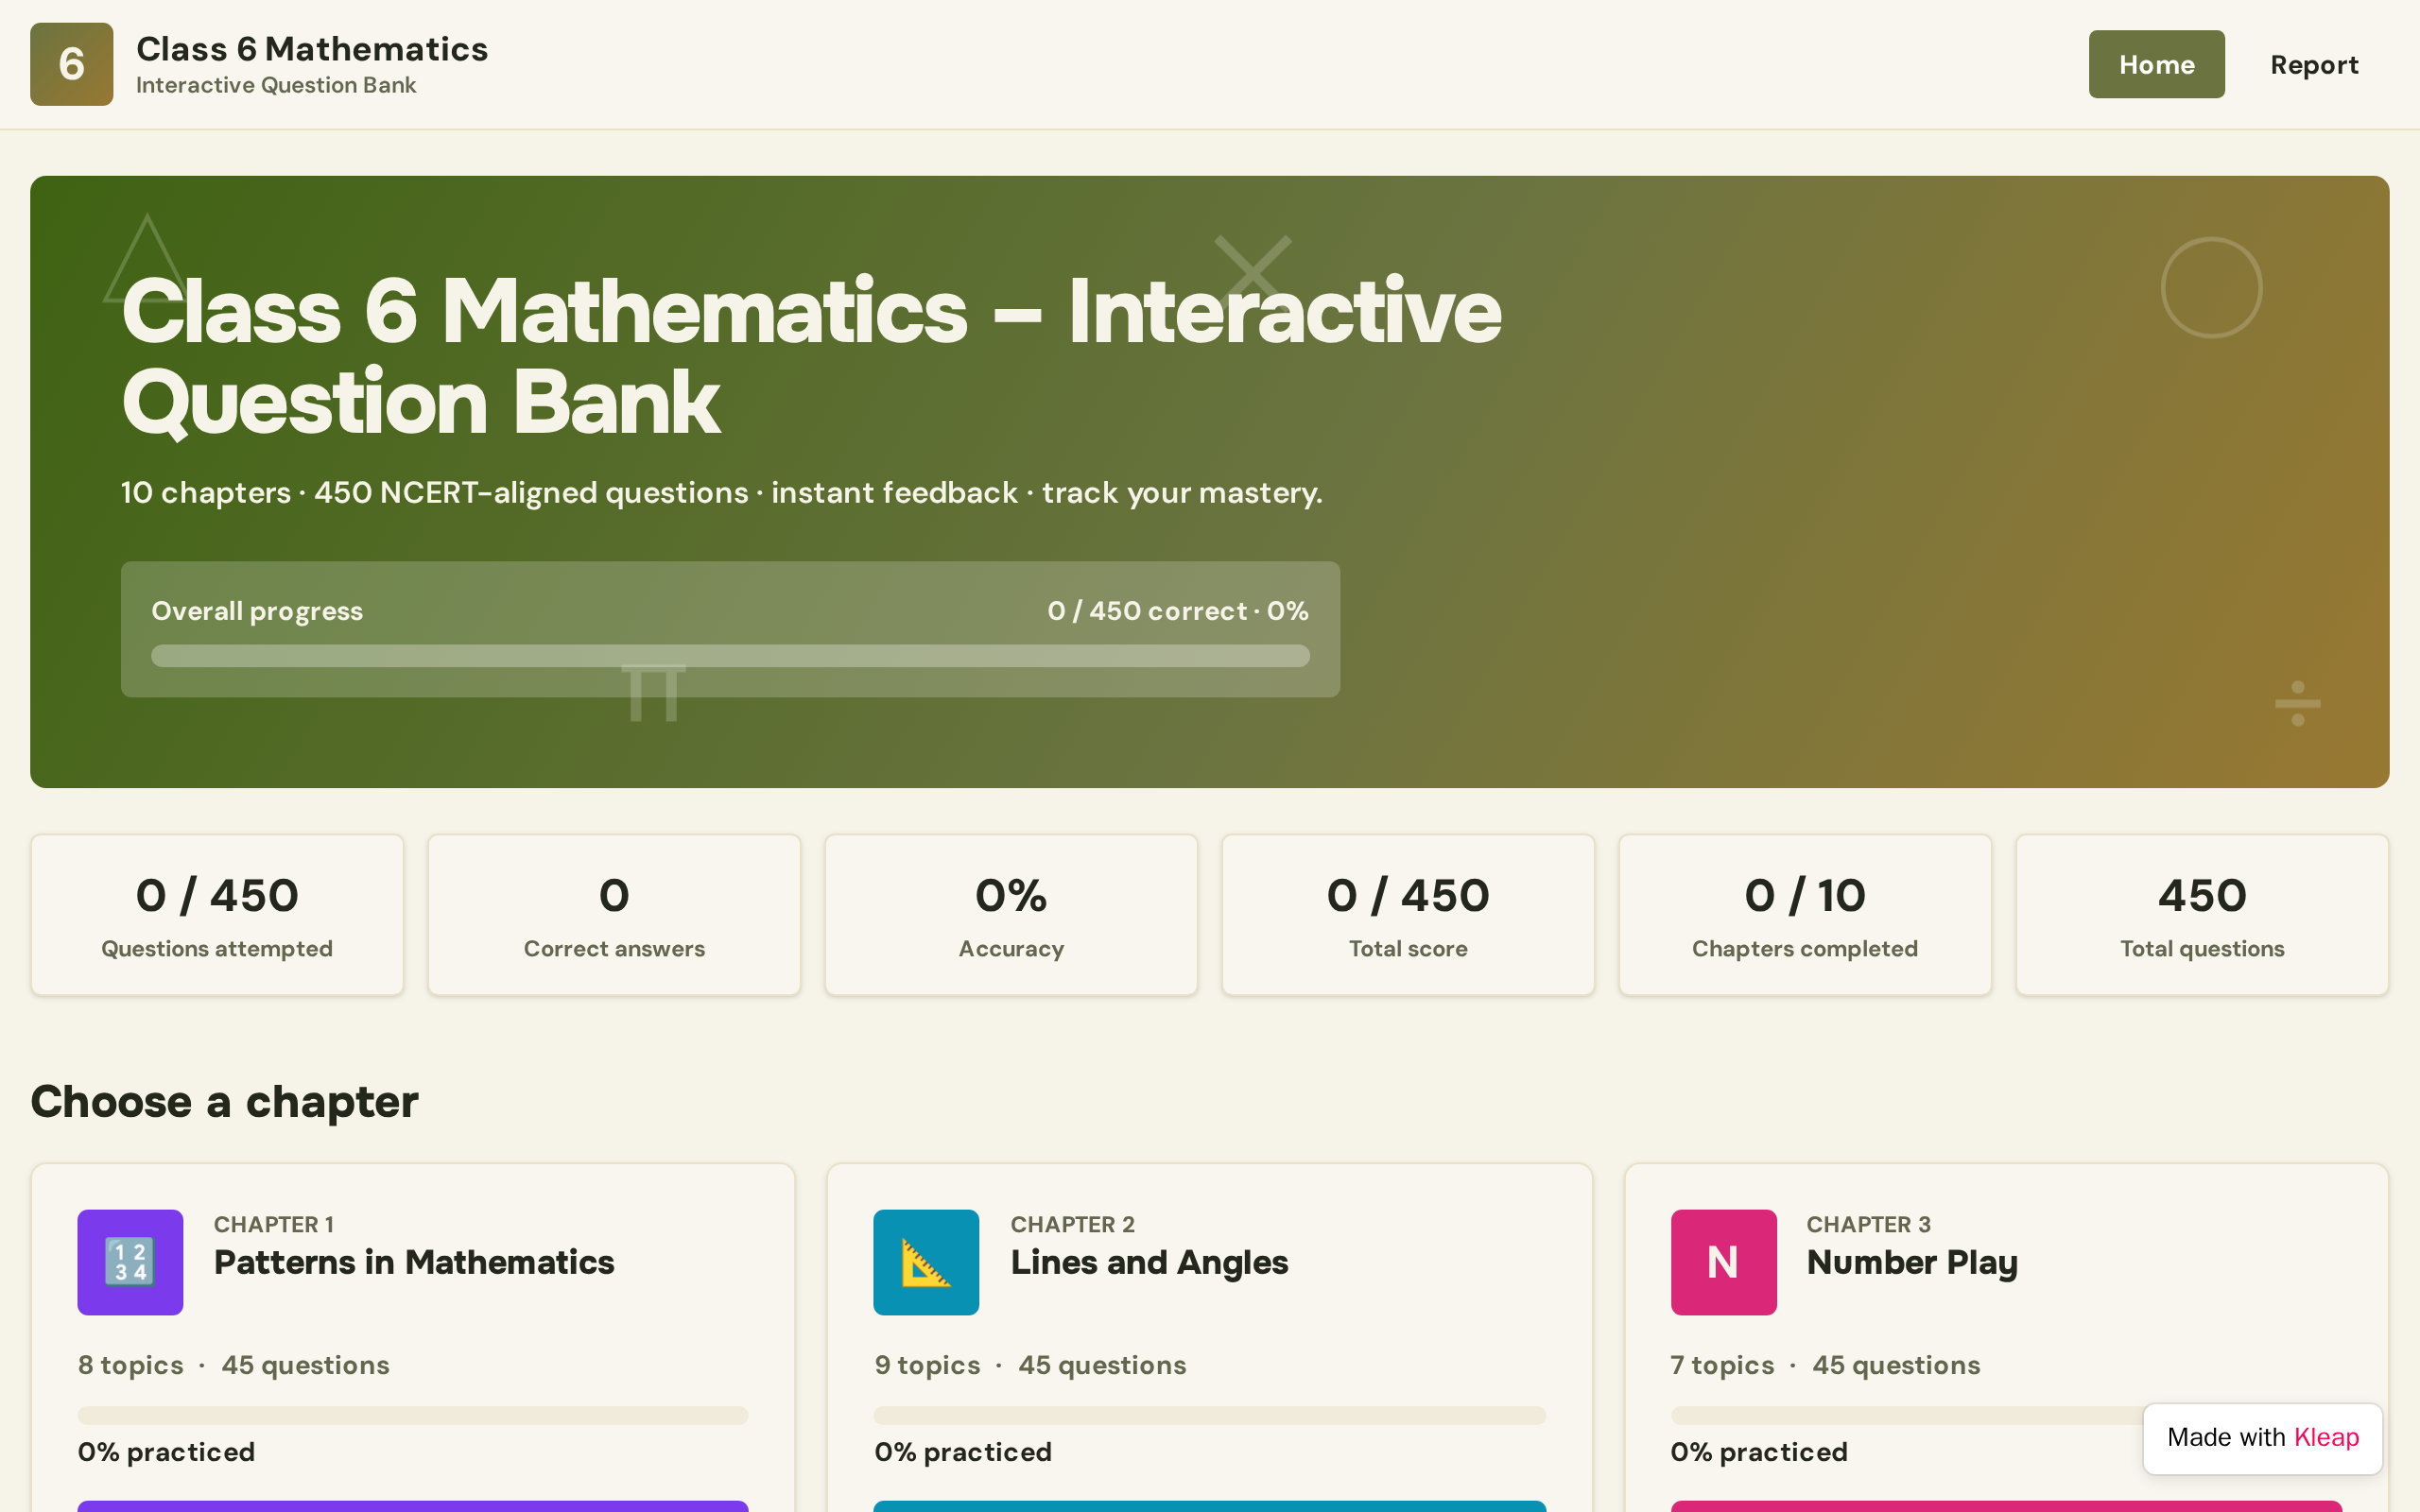2420x1512 pixels.
Task: Click the Lines and Angles ruler icon
Action: (926, 1262)
